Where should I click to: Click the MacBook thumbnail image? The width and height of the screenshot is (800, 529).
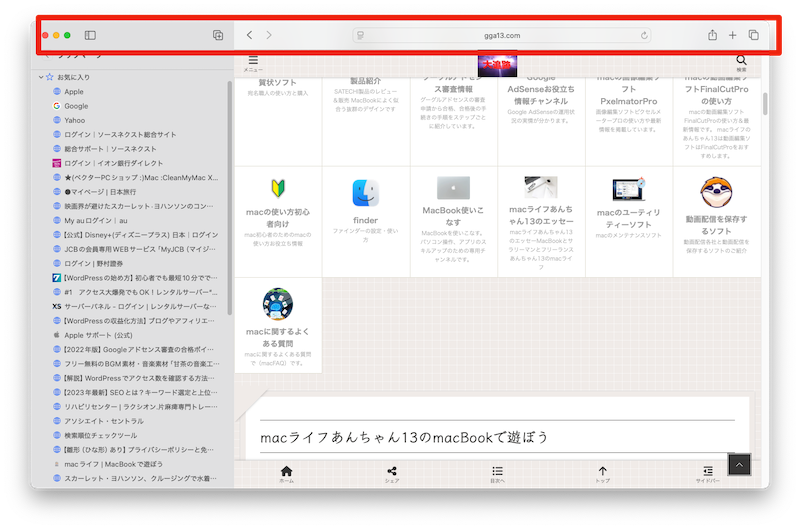(x=454, y=188)
